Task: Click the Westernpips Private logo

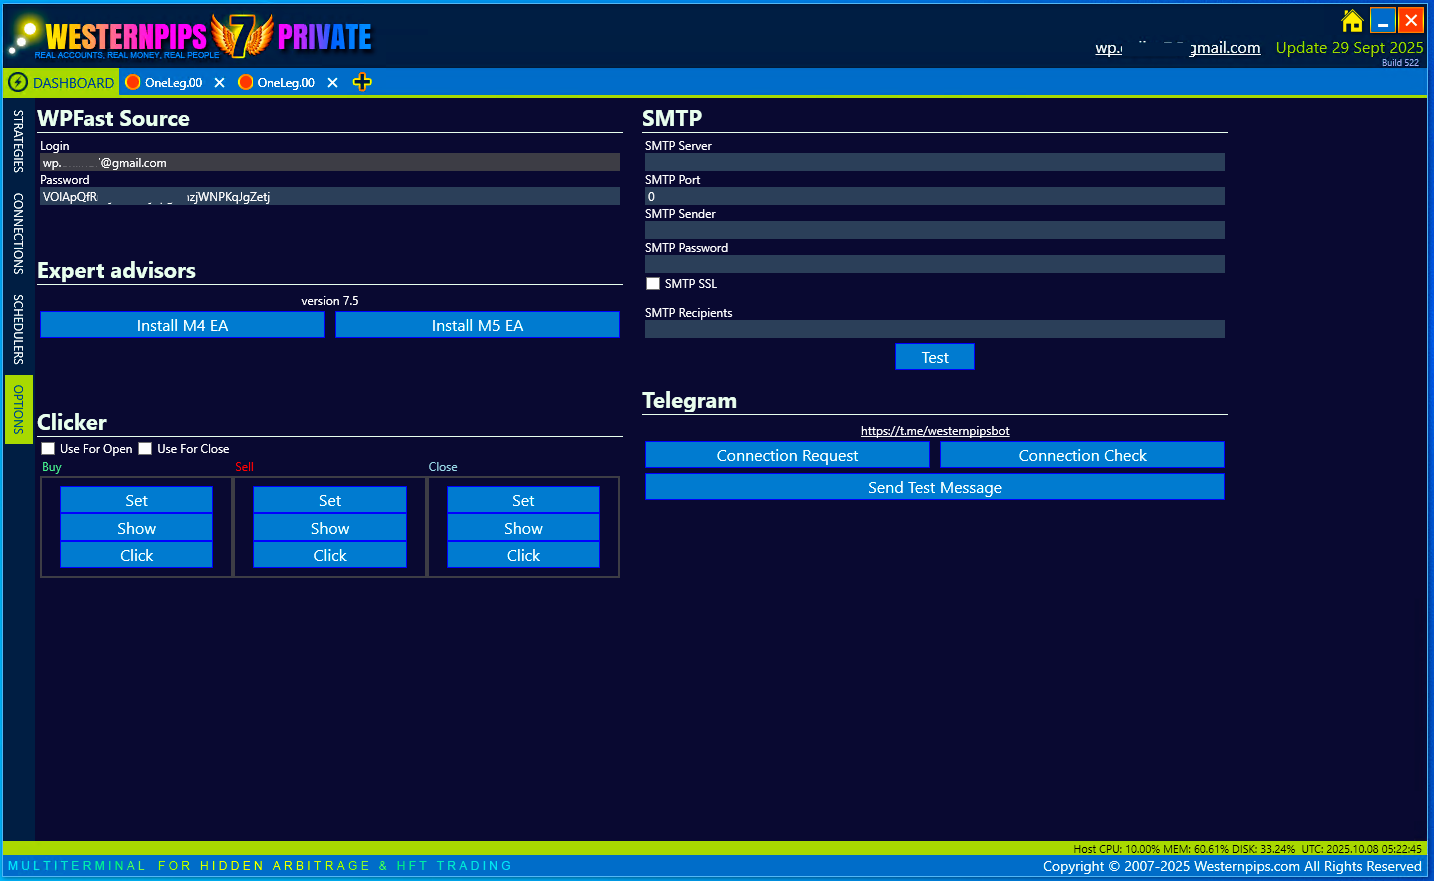Action: (190, 37)
